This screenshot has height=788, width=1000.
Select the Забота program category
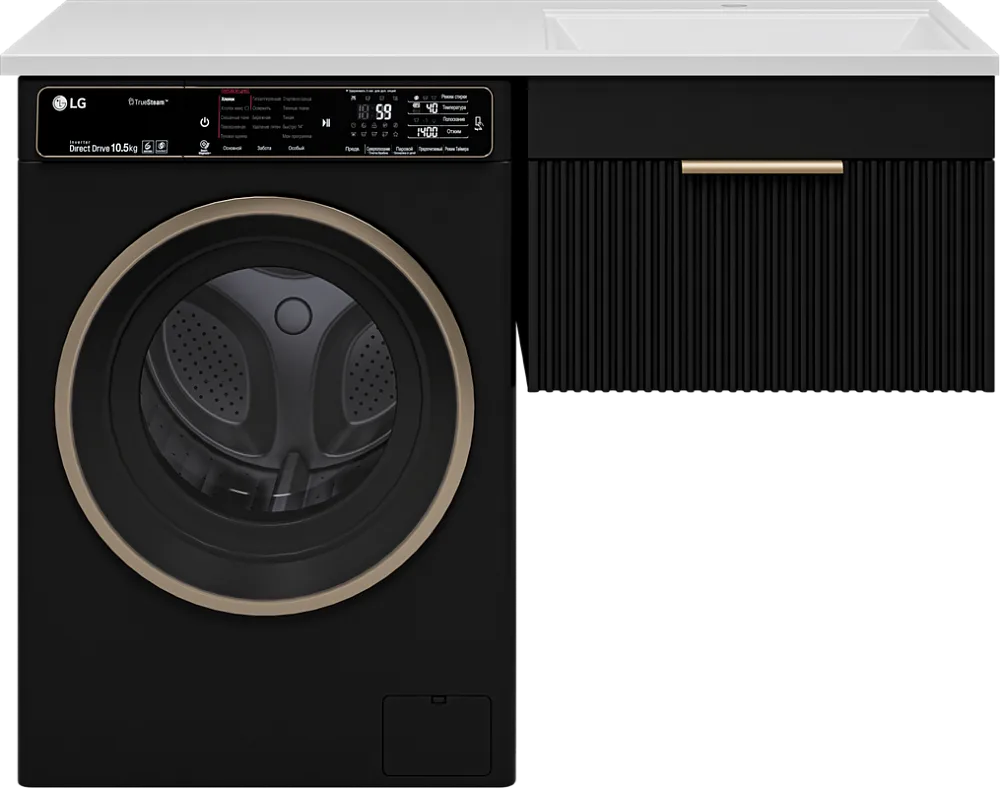264,148
